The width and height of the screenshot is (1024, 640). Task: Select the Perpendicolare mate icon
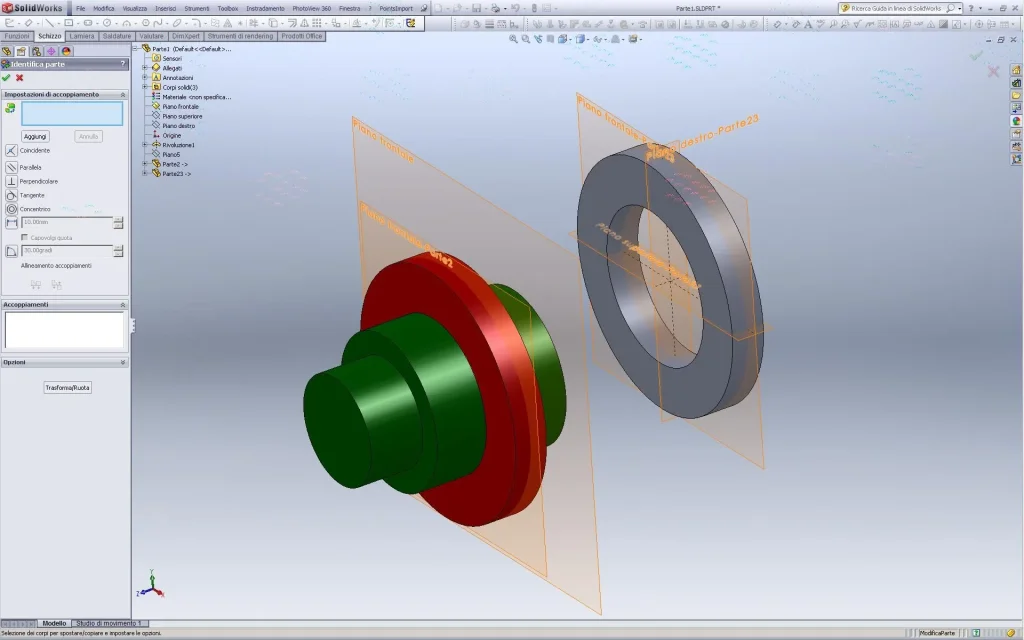(11, 181)
